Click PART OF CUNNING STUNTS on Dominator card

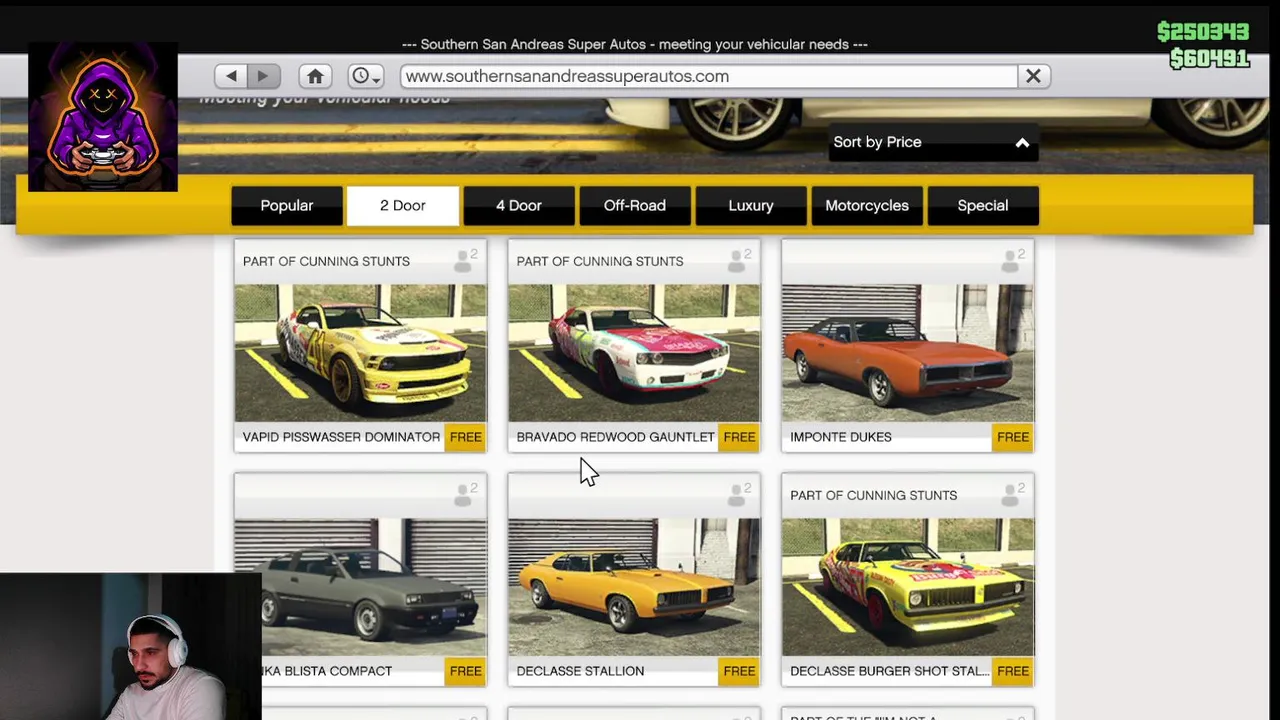pyautogui.click(x=326, y=261)
